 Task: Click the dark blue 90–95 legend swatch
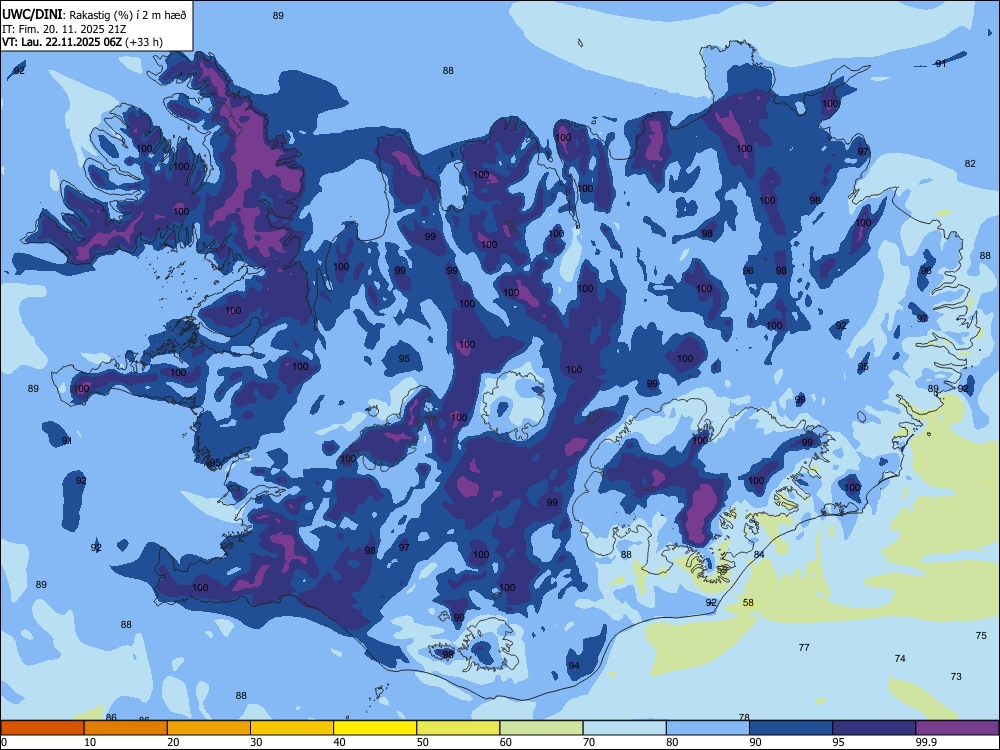point(791,728)
